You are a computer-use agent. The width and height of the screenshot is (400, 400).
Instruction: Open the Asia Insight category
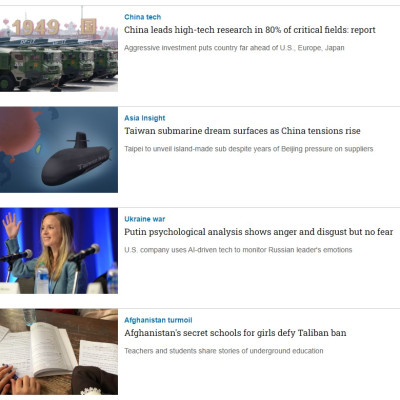[x=145, y=118]
